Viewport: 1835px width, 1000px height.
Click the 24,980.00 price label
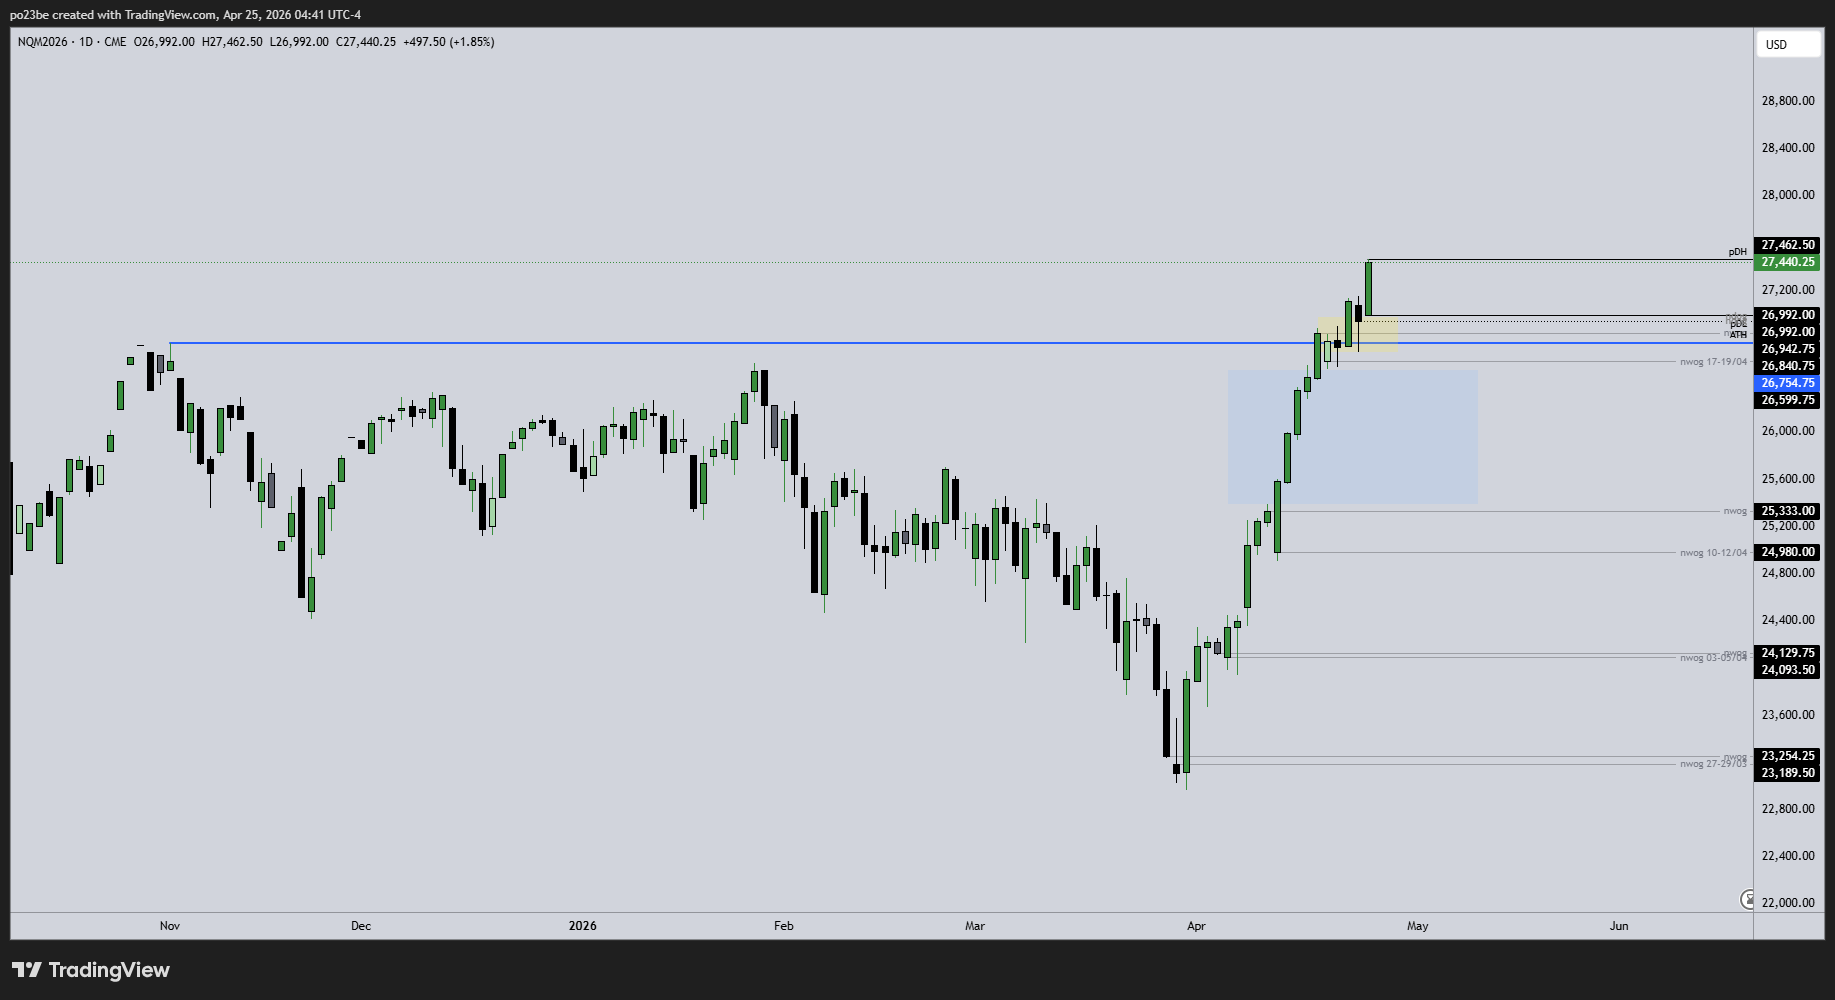click(x=1787, y=552)
